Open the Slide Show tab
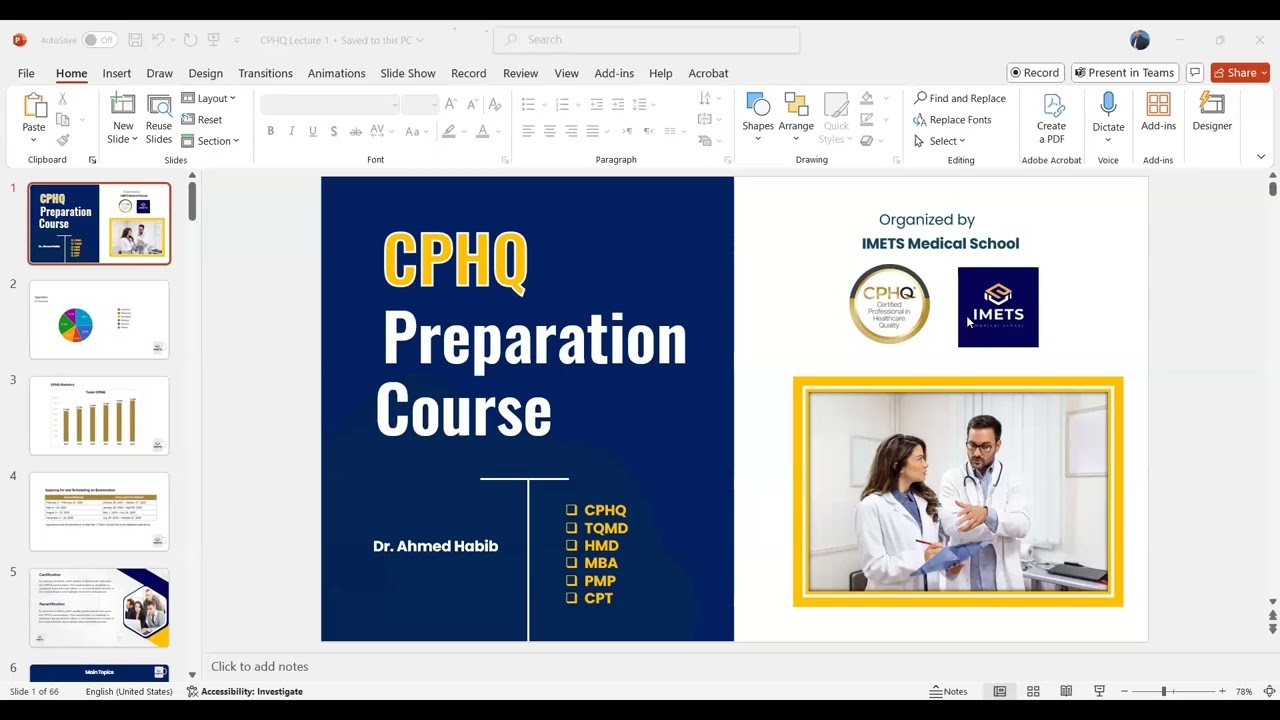The image size is (1280, 720). pos(408,73)
